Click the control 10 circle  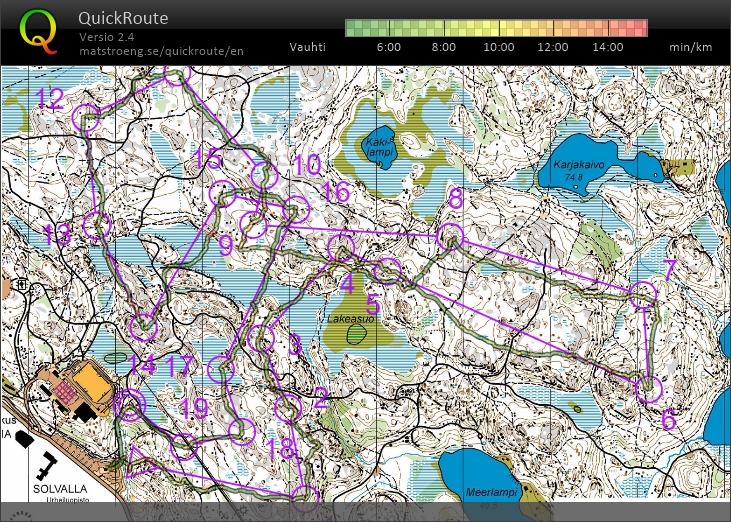(x=263, y=177)
